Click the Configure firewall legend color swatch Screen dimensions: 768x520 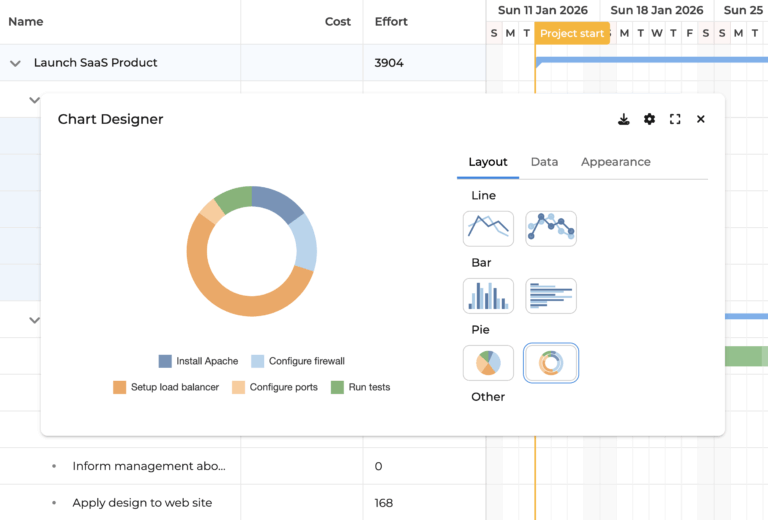tap(258, 361)
